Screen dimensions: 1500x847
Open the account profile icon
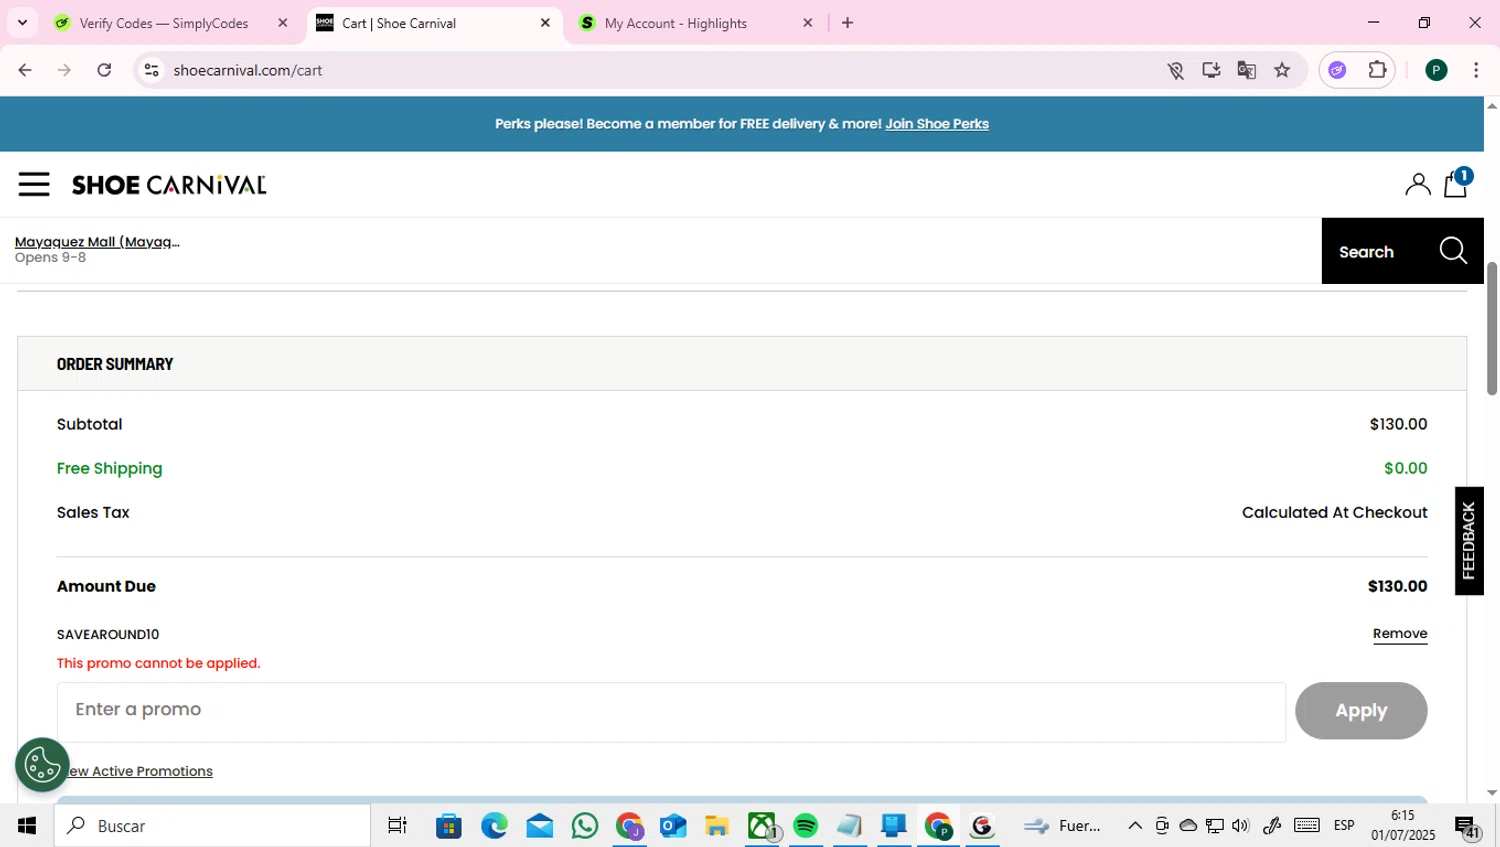pos(1417,184)
